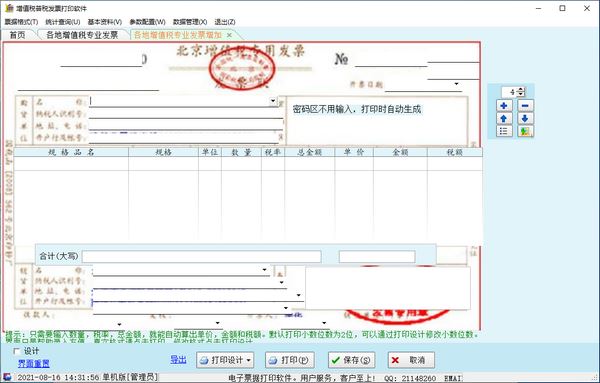600x383 pixels.
Task: Increase the row count spinner value
Action: point(521,90)
